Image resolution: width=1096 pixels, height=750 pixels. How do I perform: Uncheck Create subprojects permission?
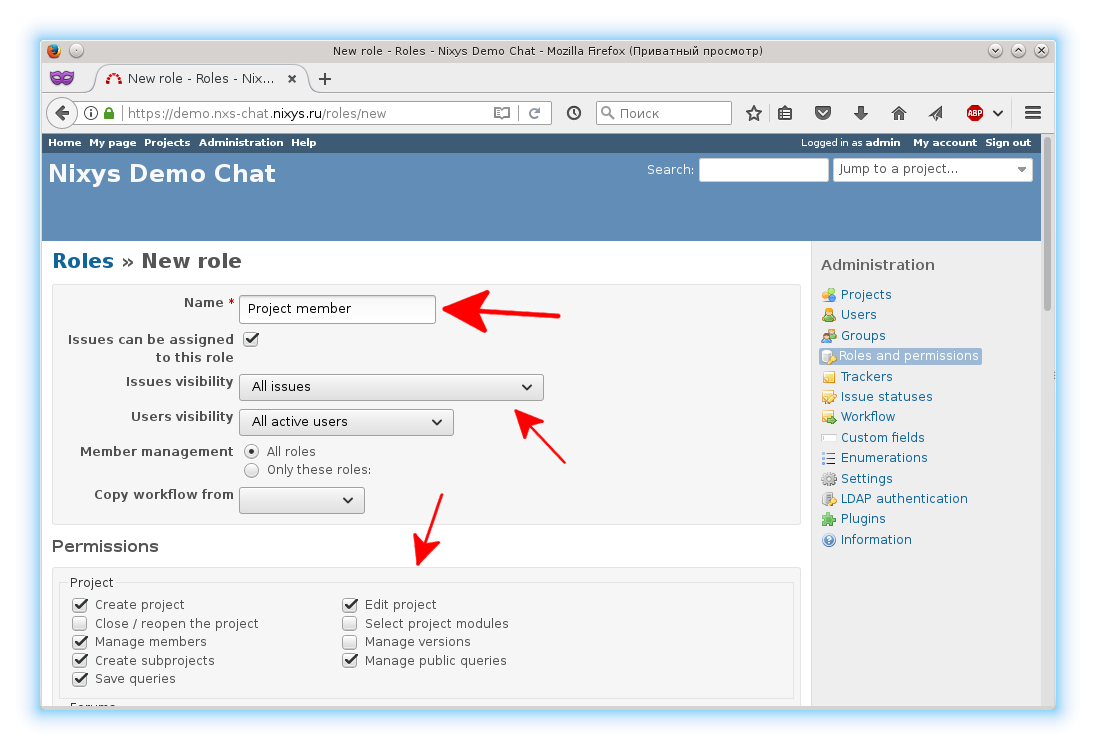point(80,661)
